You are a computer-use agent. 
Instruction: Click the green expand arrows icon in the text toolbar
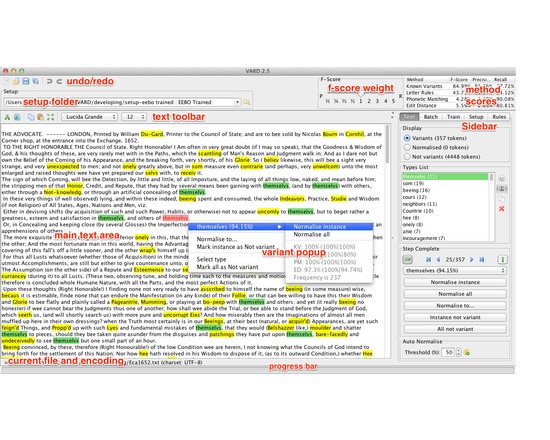tap(51, 117)
